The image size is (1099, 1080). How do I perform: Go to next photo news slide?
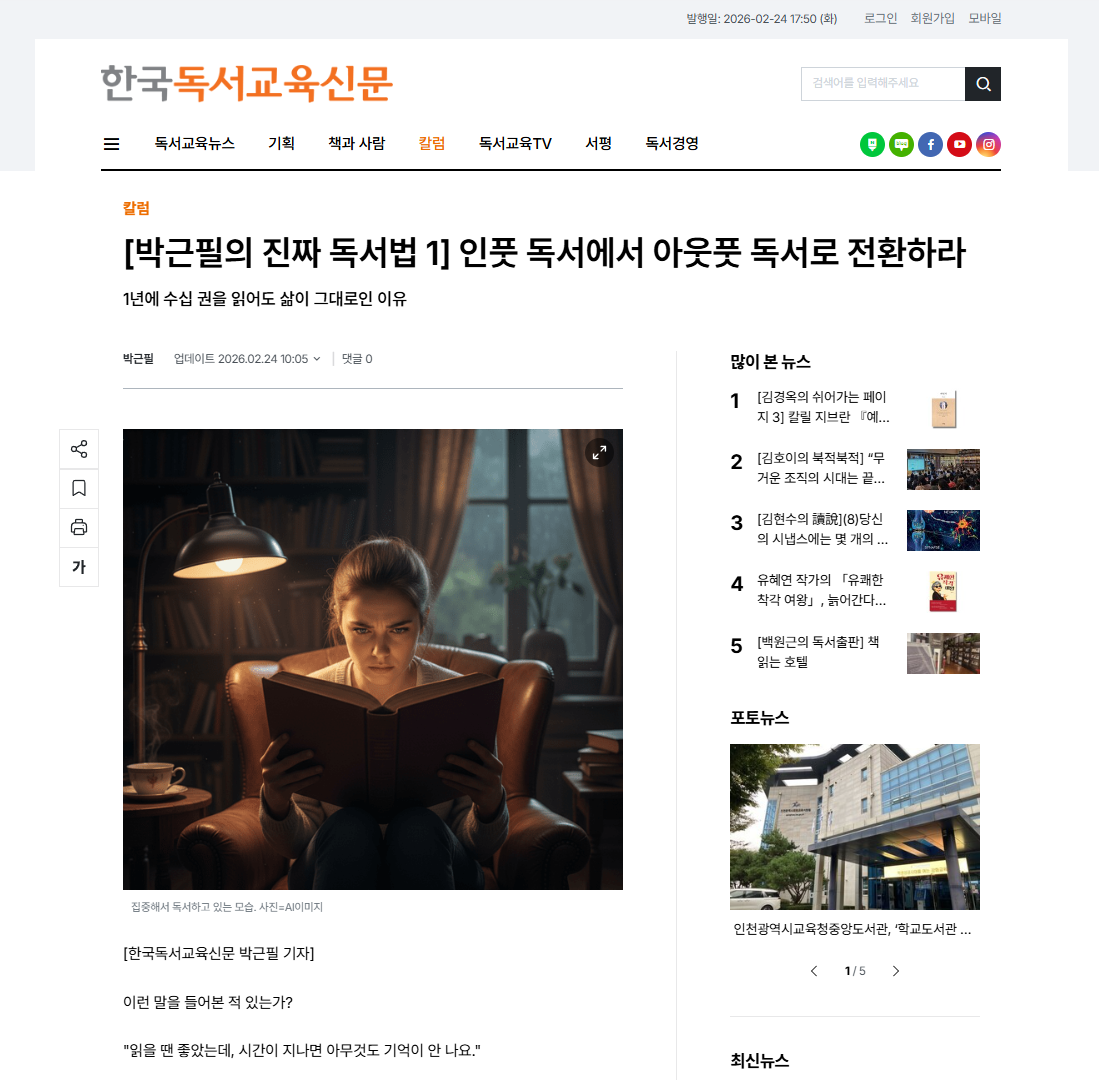[896, 971]
